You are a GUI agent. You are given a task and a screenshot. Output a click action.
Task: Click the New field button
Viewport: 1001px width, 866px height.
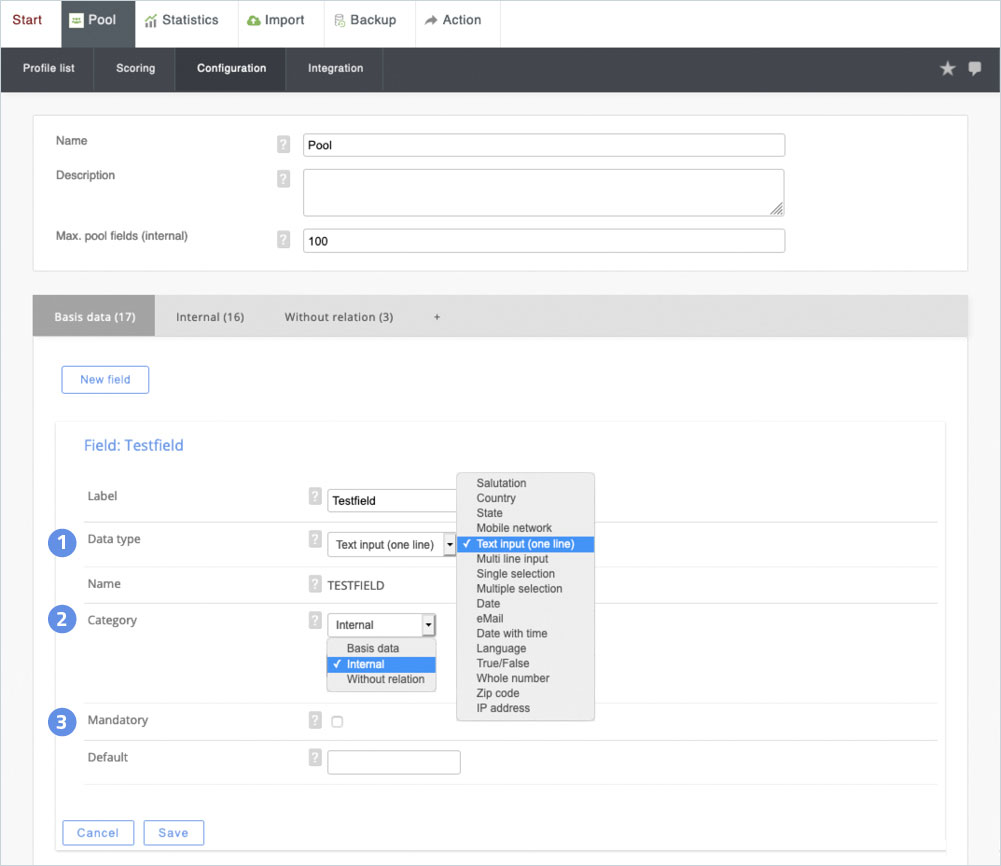click(x=105, y=380)
